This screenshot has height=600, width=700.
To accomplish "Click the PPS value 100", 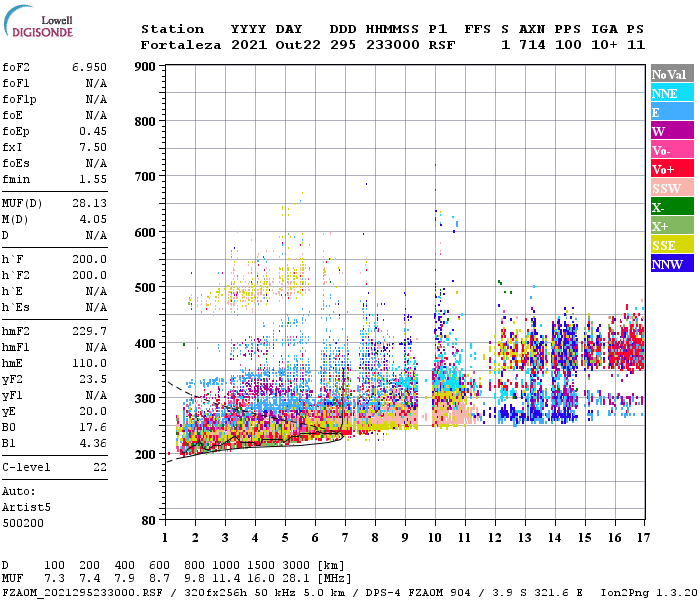I will pyautogui.click(x=568, y=45).
